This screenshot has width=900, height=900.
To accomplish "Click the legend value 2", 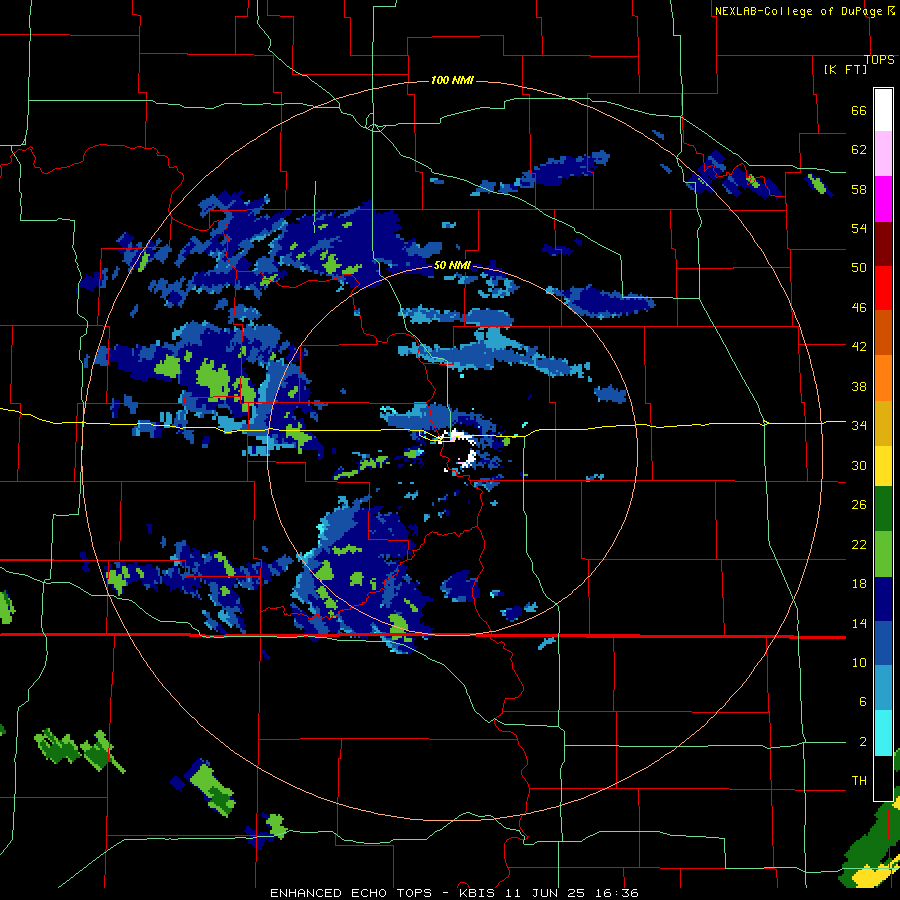I will pyautogui.click(x=862, y=742).
